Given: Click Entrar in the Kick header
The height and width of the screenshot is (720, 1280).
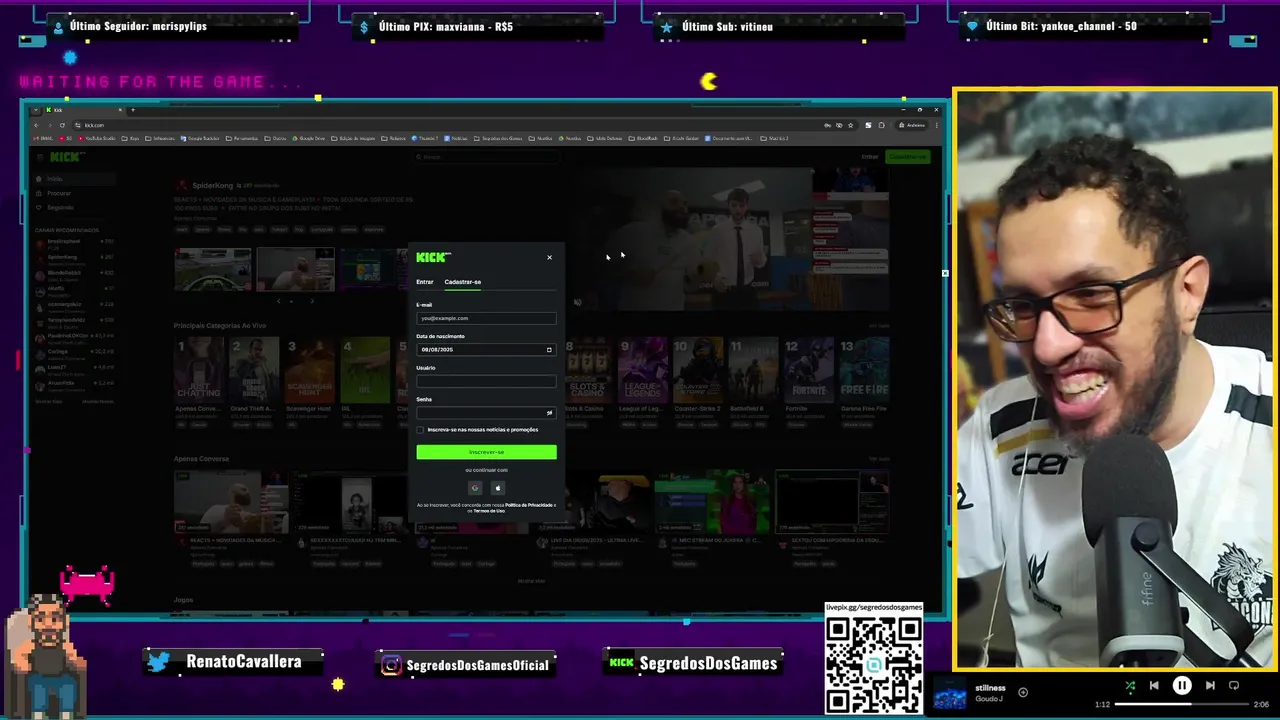Looking at the screenshot, I should (x=870, y=157).
